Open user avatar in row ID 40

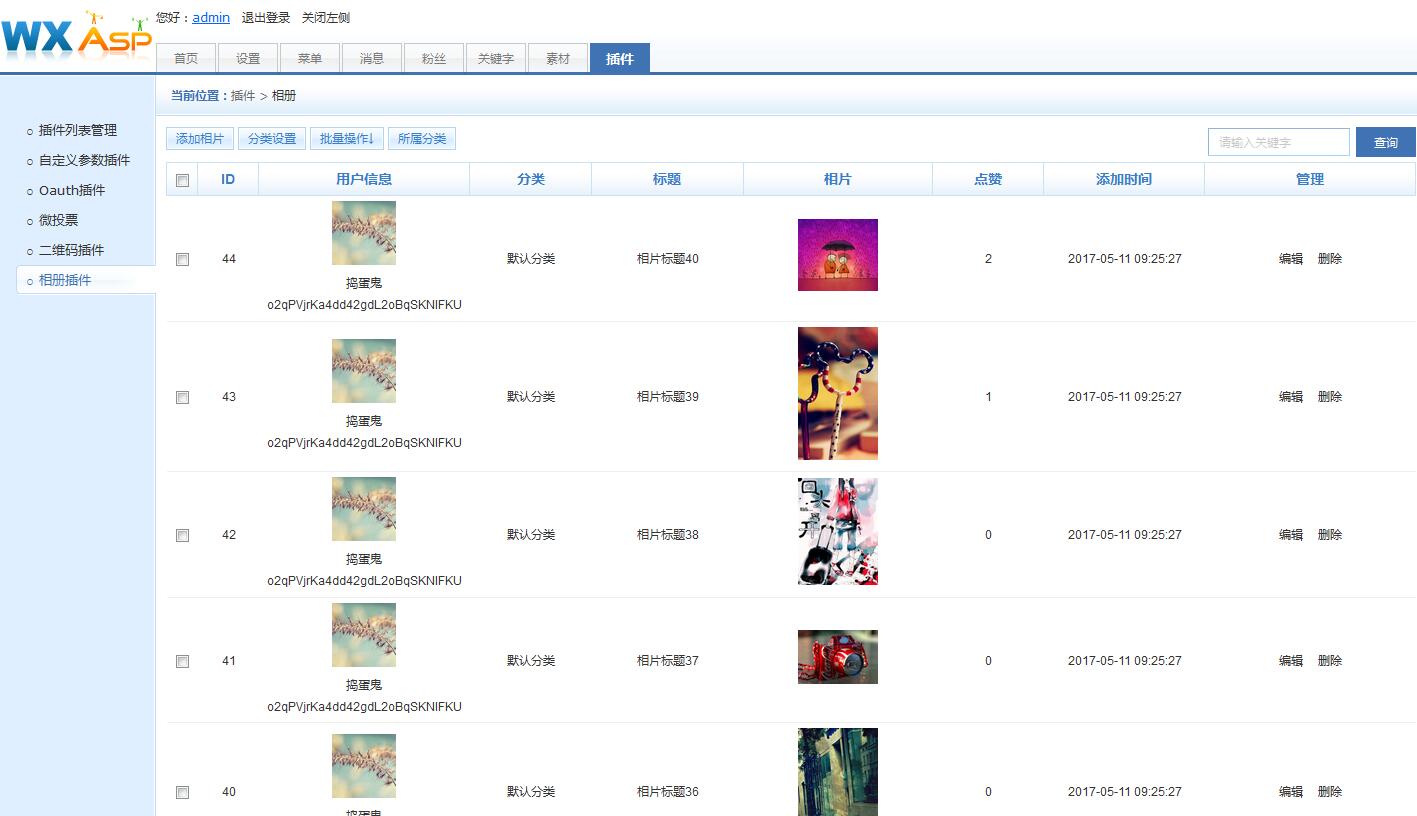click(x=364, y=766)
